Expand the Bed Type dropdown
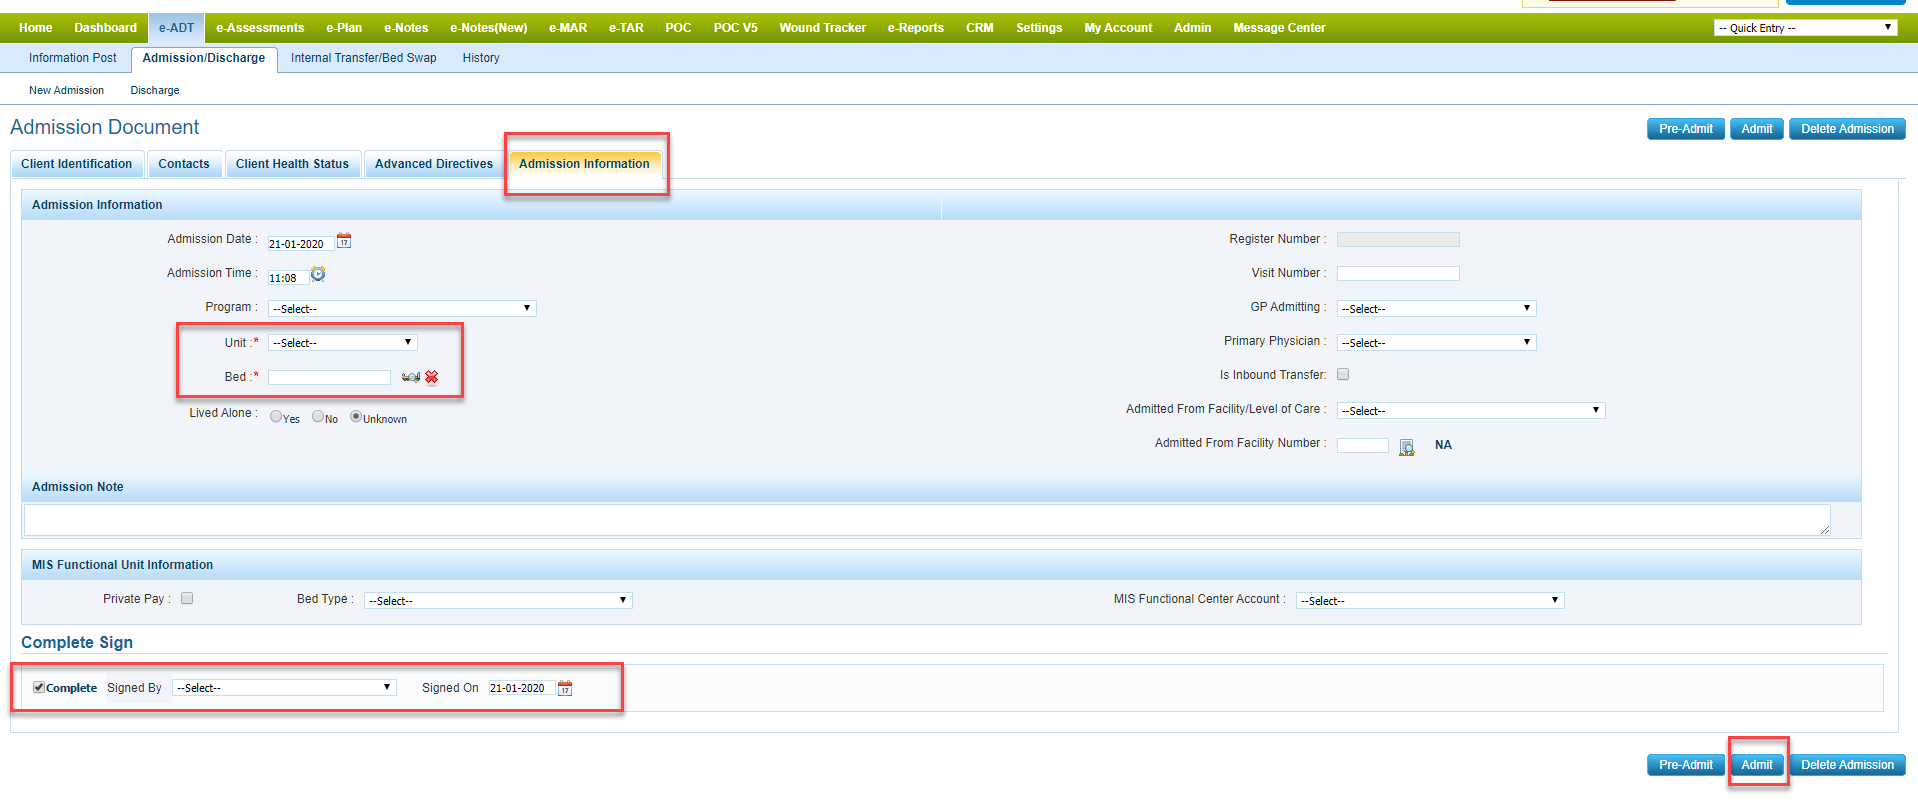 pos(497,600)
